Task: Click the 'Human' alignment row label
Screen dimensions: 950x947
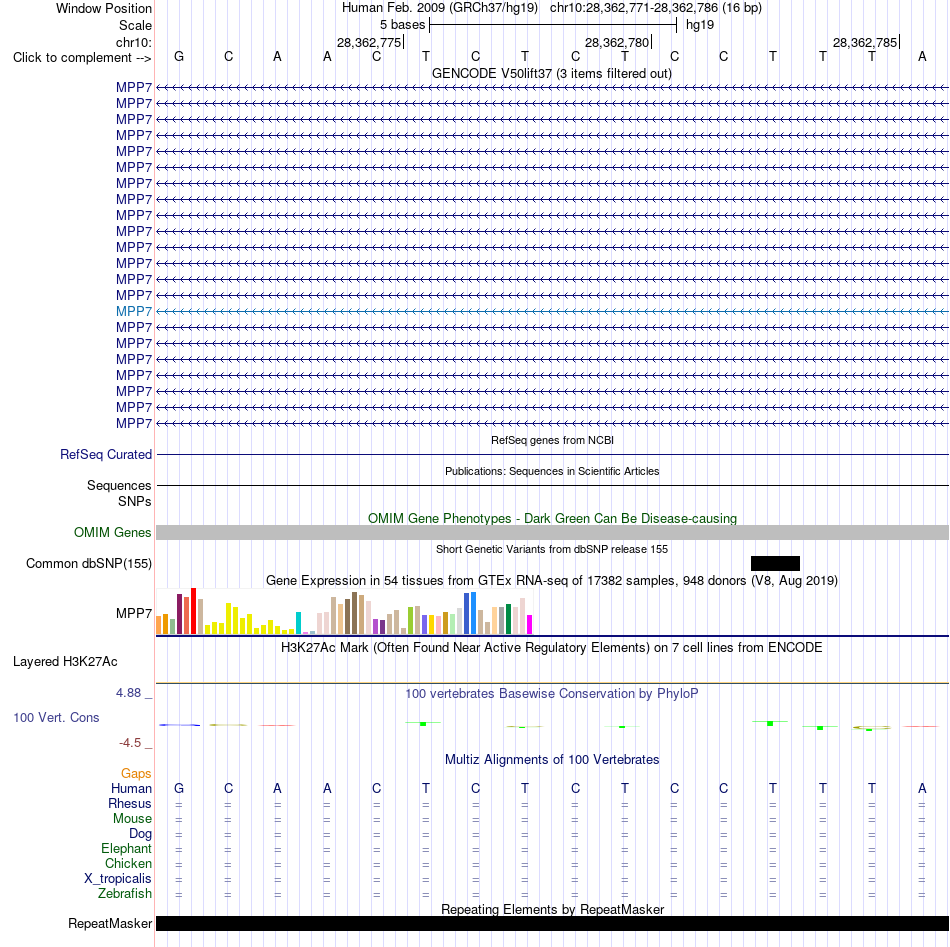Action: click(x=131, y=788)
